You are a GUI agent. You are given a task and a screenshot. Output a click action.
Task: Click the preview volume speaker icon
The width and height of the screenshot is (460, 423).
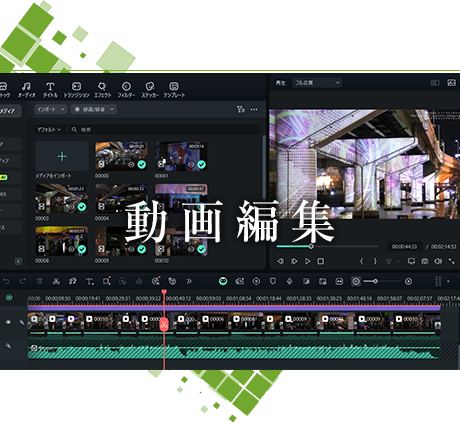438,261
